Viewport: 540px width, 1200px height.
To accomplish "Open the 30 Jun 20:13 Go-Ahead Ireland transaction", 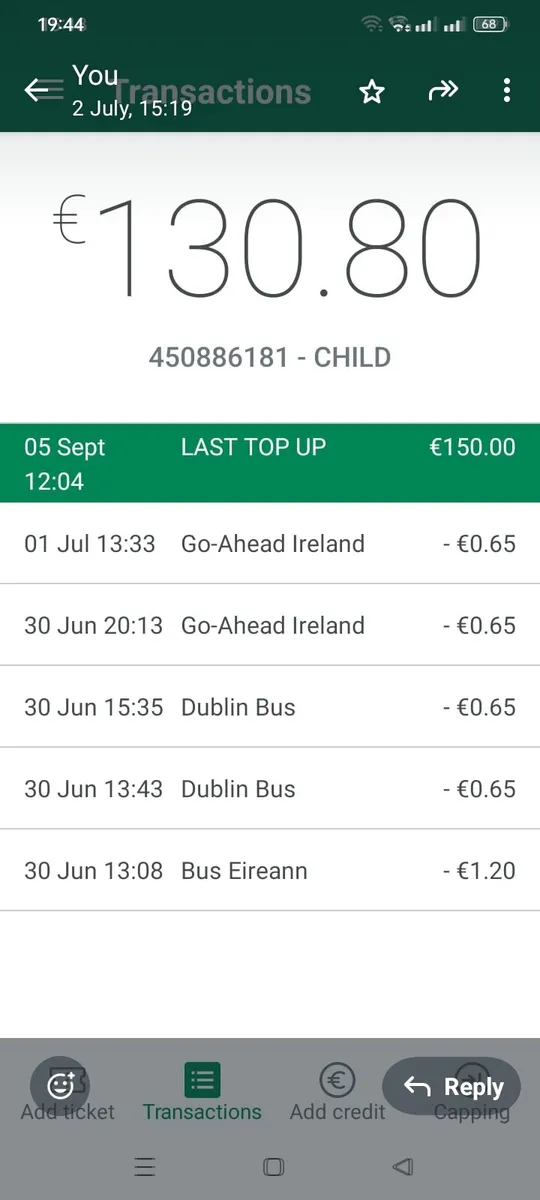I will (x=270, y=626).
